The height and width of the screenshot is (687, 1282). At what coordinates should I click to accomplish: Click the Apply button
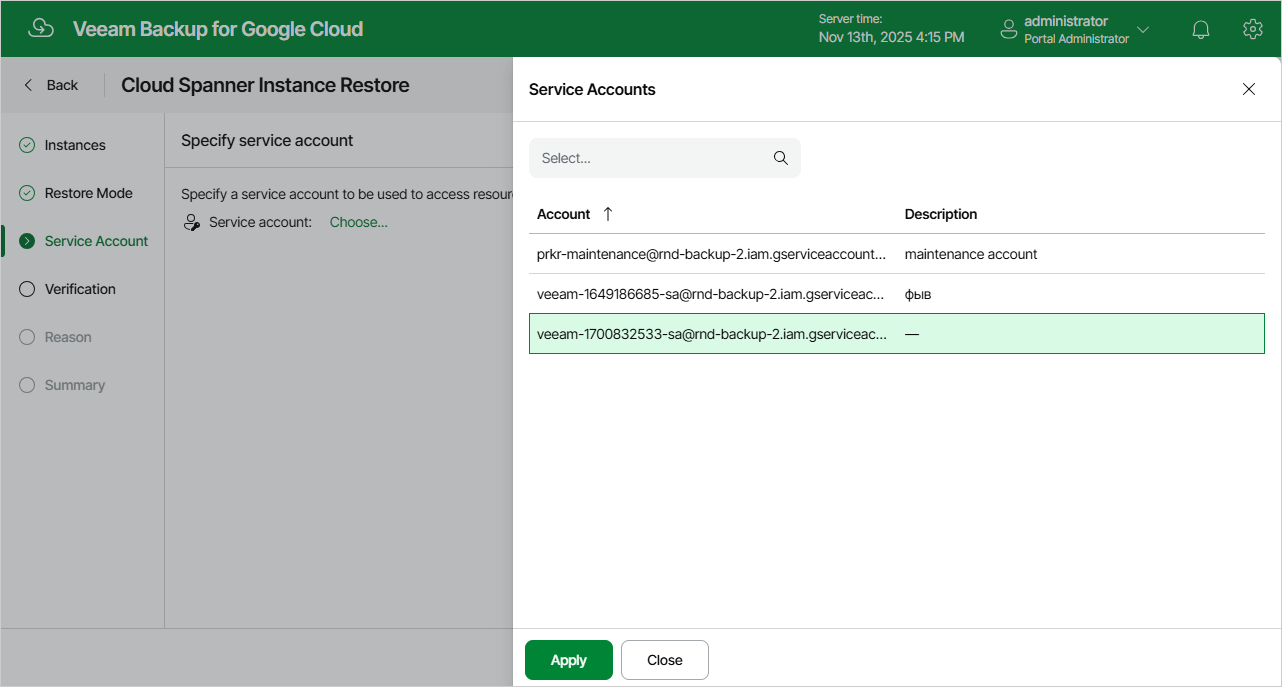569,660
